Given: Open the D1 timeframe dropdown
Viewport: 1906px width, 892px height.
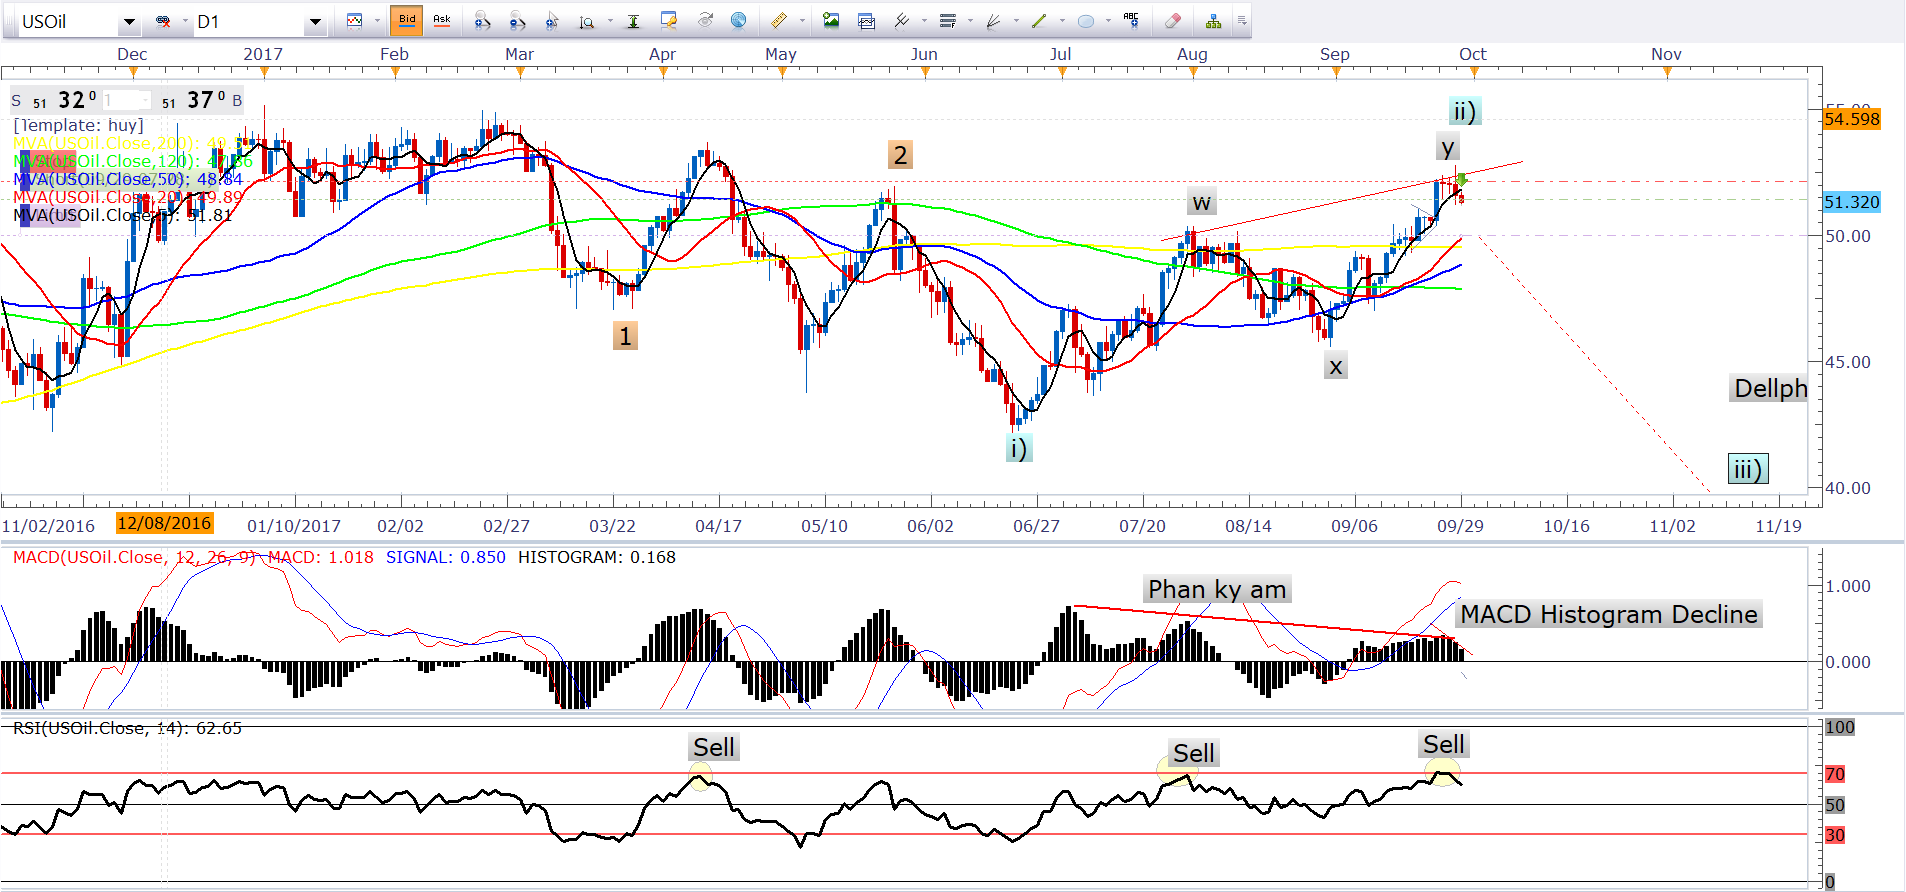Looking at the screenshot, I should coord(315,22).
